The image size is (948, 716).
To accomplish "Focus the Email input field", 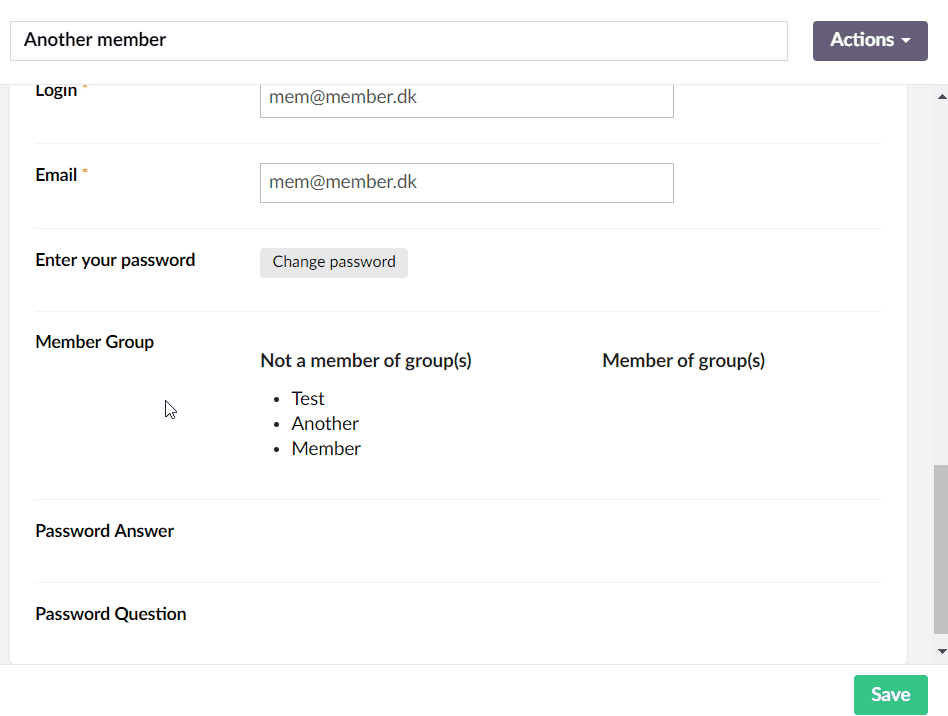I will pos(466,182).
